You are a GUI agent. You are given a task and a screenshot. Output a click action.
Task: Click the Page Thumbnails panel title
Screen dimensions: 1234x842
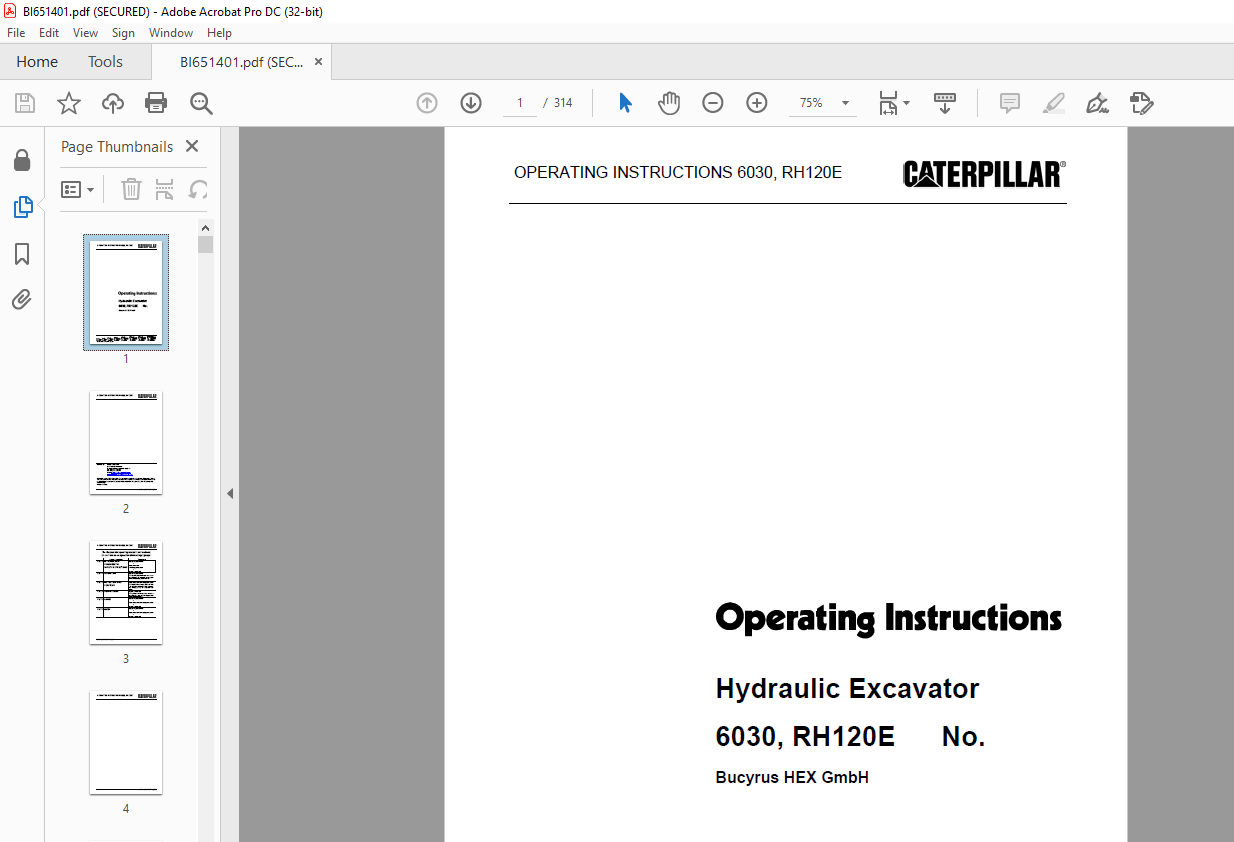[117, 146]
